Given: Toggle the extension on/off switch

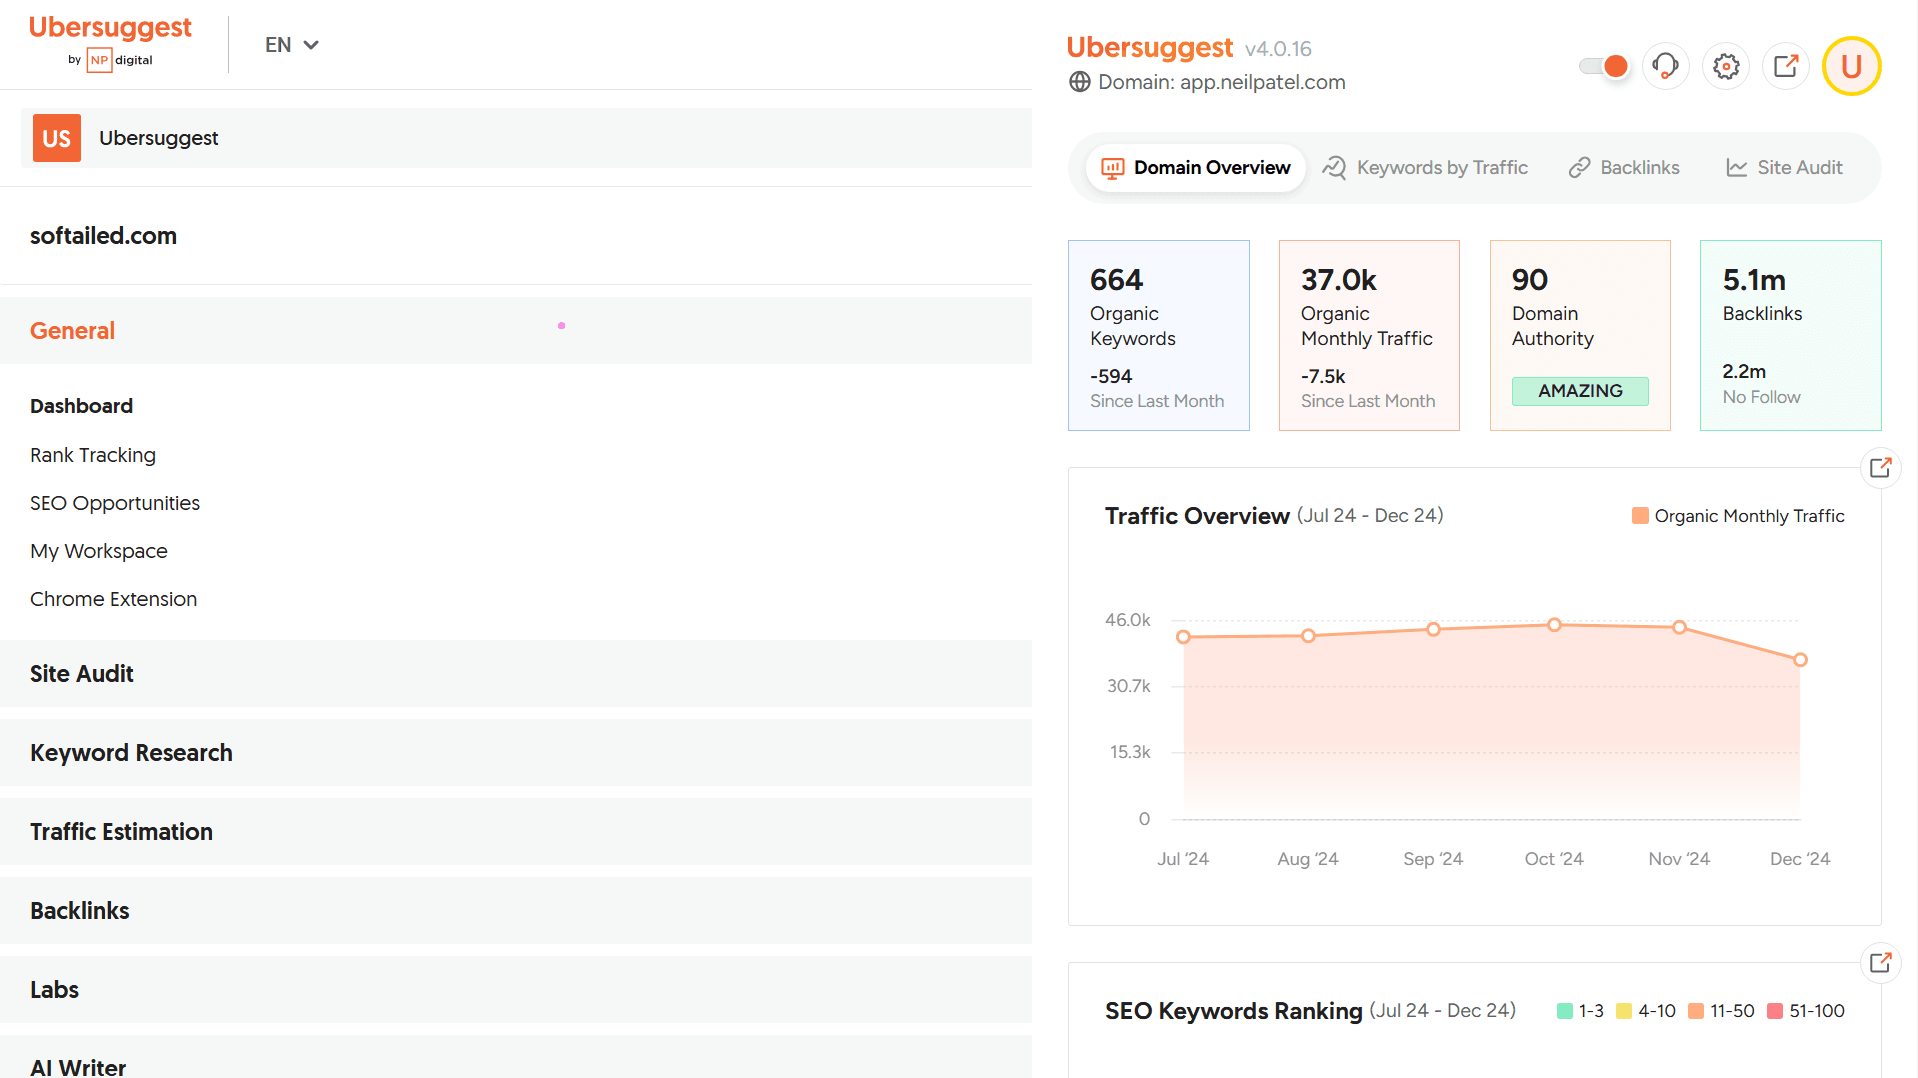Looking at the screenshot, I should (x=1604, y=66).
